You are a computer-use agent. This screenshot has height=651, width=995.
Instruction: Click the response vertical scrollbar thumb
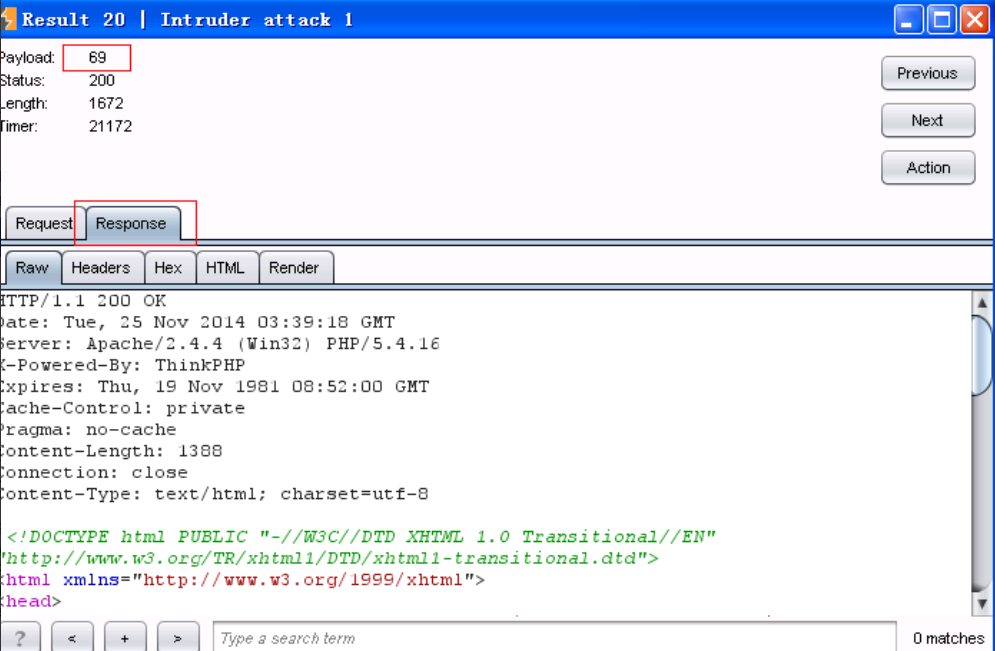[982, 355]
